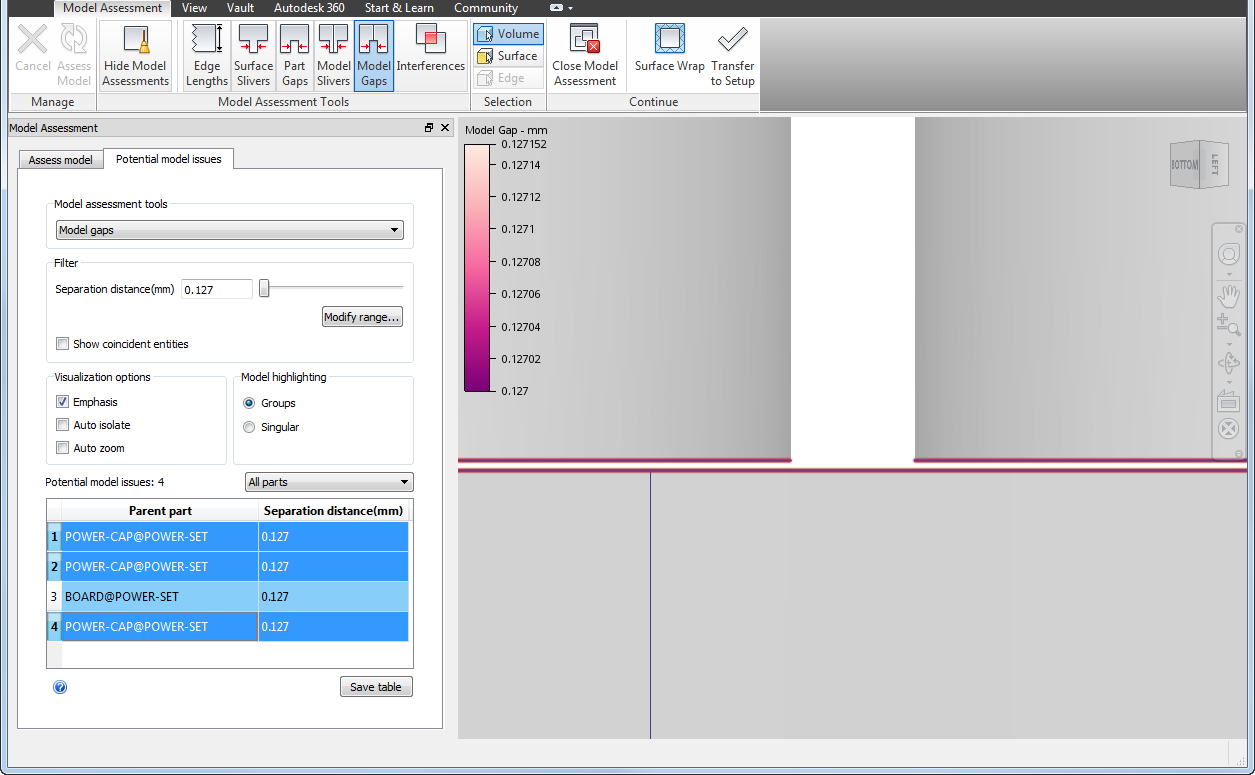Screen dimensions: 1255x775
Task: Open the Start & Learn ribbon tab
Action: (398, 8)
